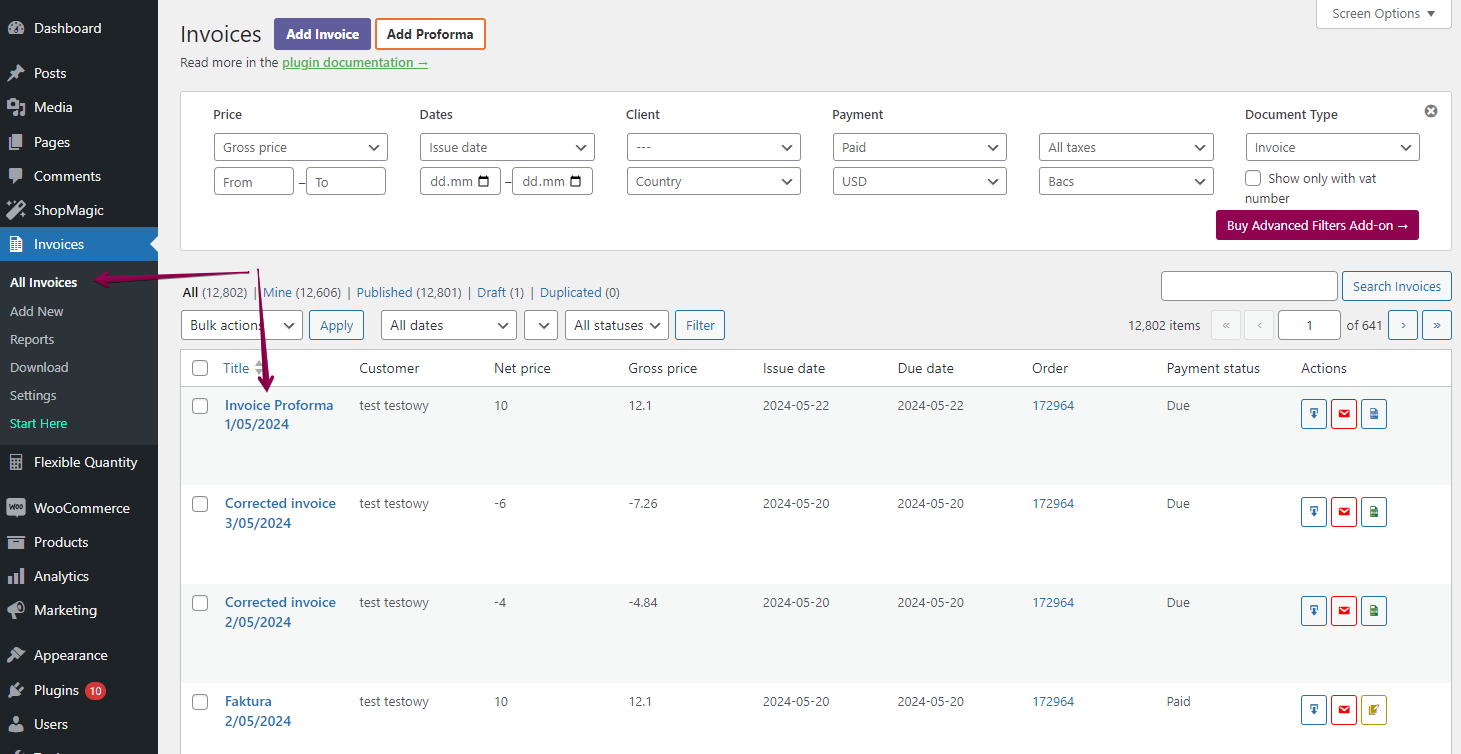1461x754 pixels.
Task: Jump to the last page of invoices
Action: (x=1437, y=325)
